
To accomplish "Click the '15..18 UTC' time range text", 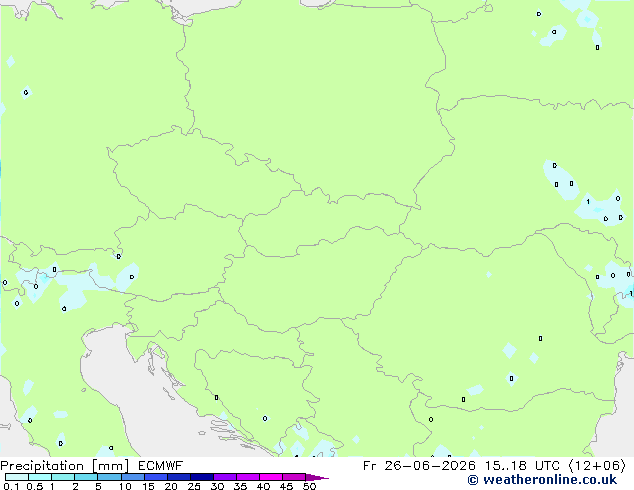I will 522,466.
